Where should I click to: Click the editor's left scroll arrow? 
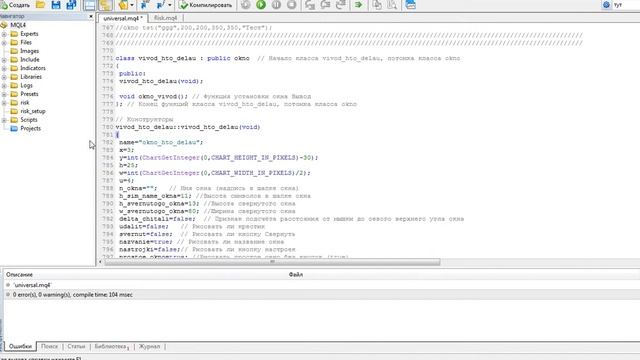tap(100, 262)
